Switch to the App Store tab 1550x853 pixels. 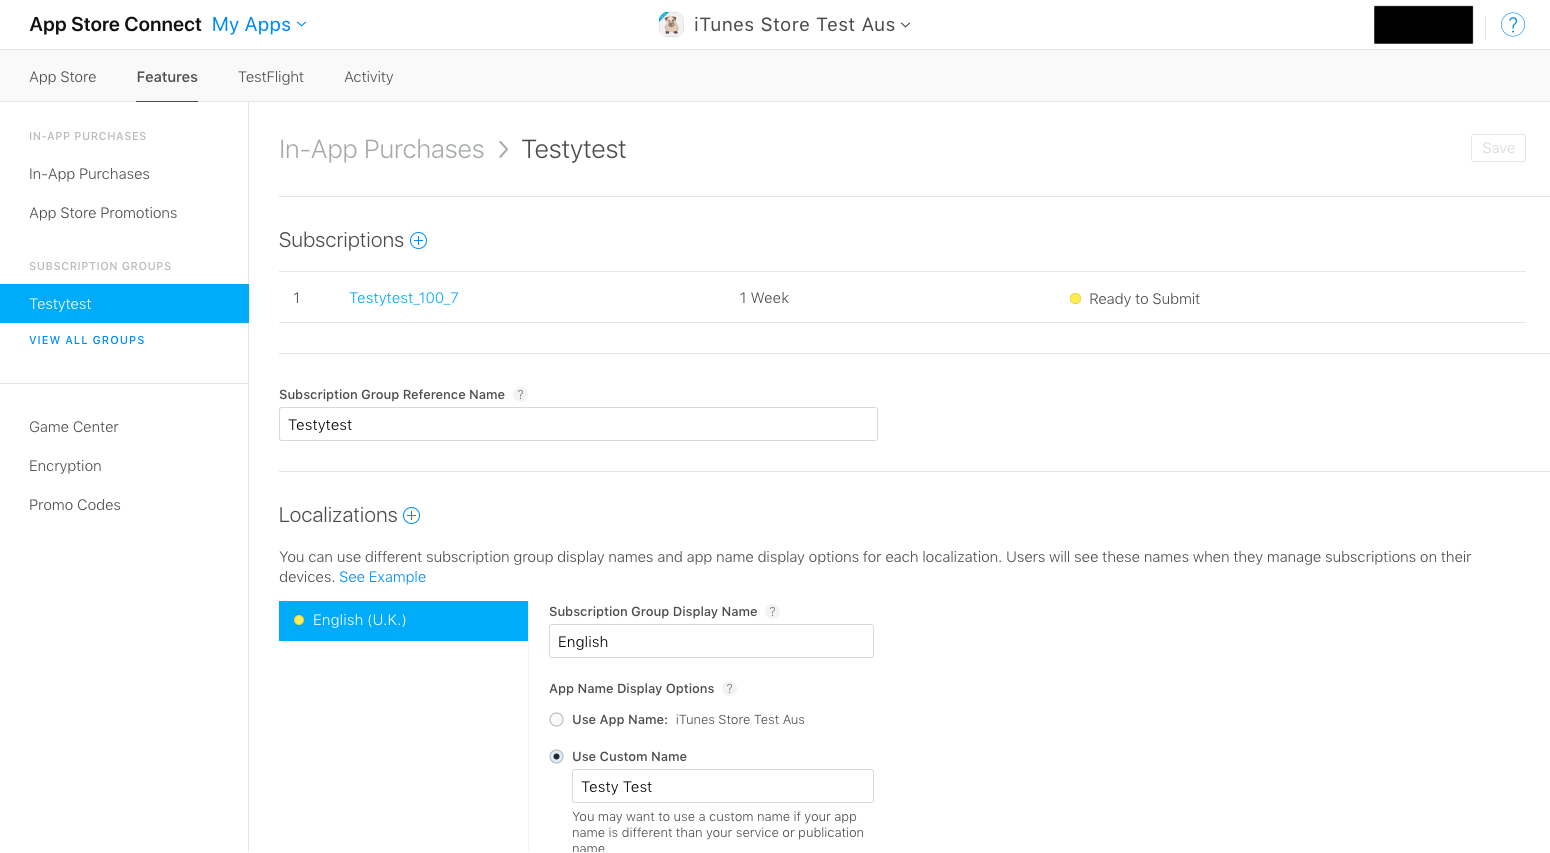63,77
